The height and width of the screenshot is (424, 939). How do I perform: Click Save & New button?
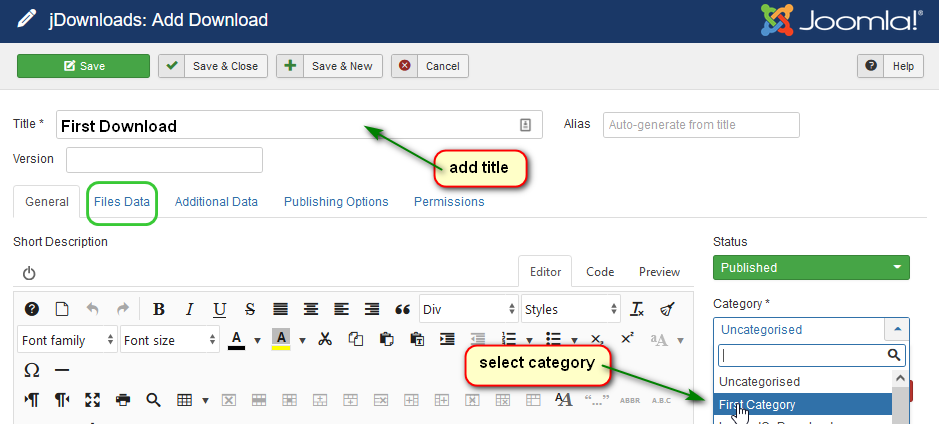329,66
